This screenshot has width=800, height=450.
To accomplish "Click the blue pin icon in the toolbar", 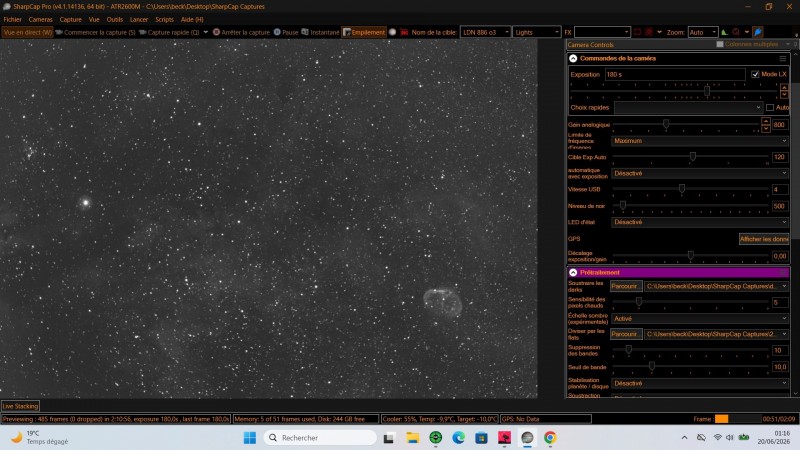I will coord(758,32).
